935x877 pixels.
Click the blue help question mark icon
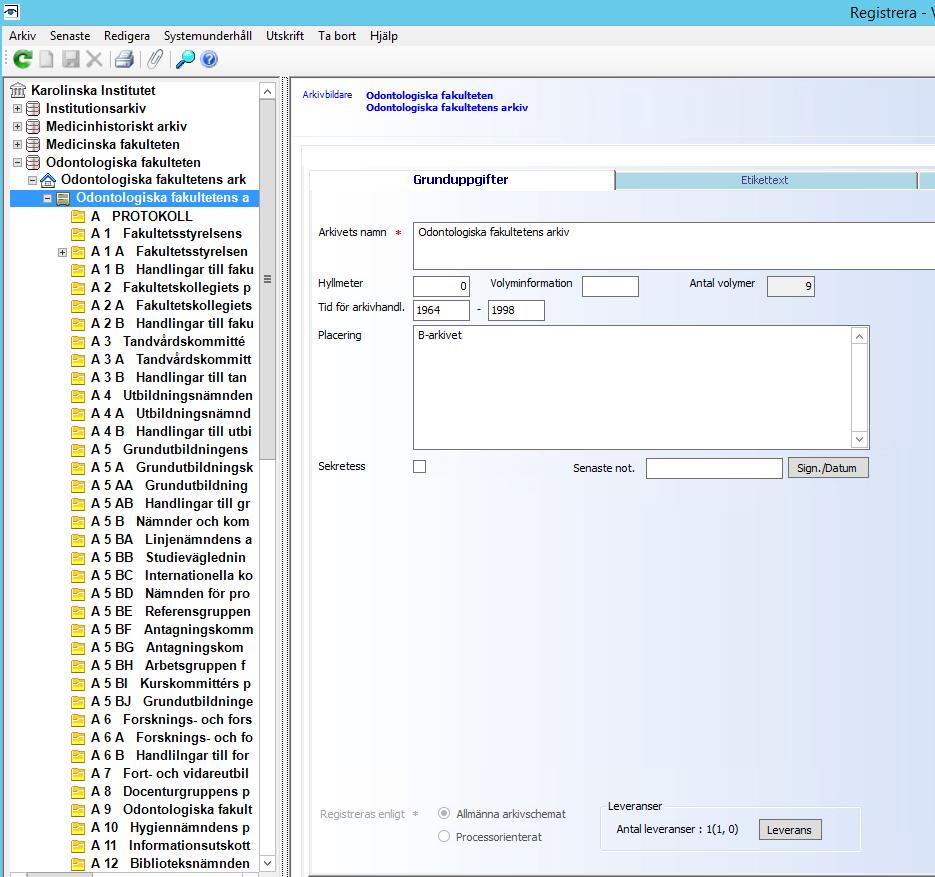209,59
